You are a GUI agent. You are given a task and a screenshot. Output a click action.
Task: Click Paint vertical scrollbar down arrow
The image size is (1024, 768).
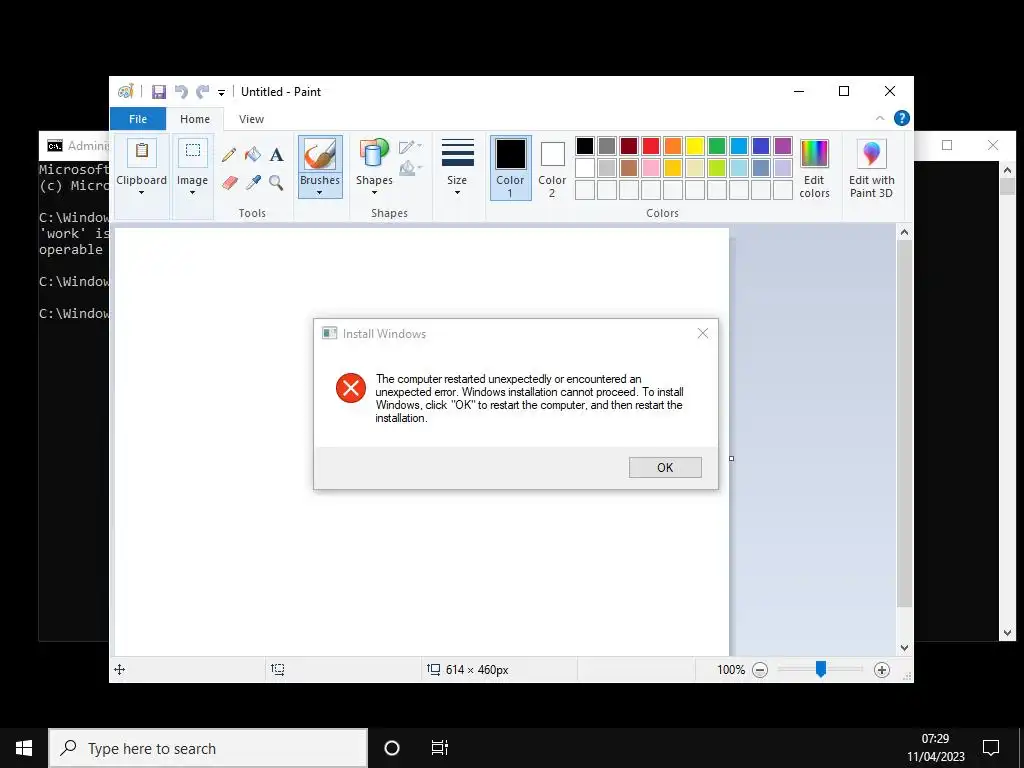click(904, 648)
